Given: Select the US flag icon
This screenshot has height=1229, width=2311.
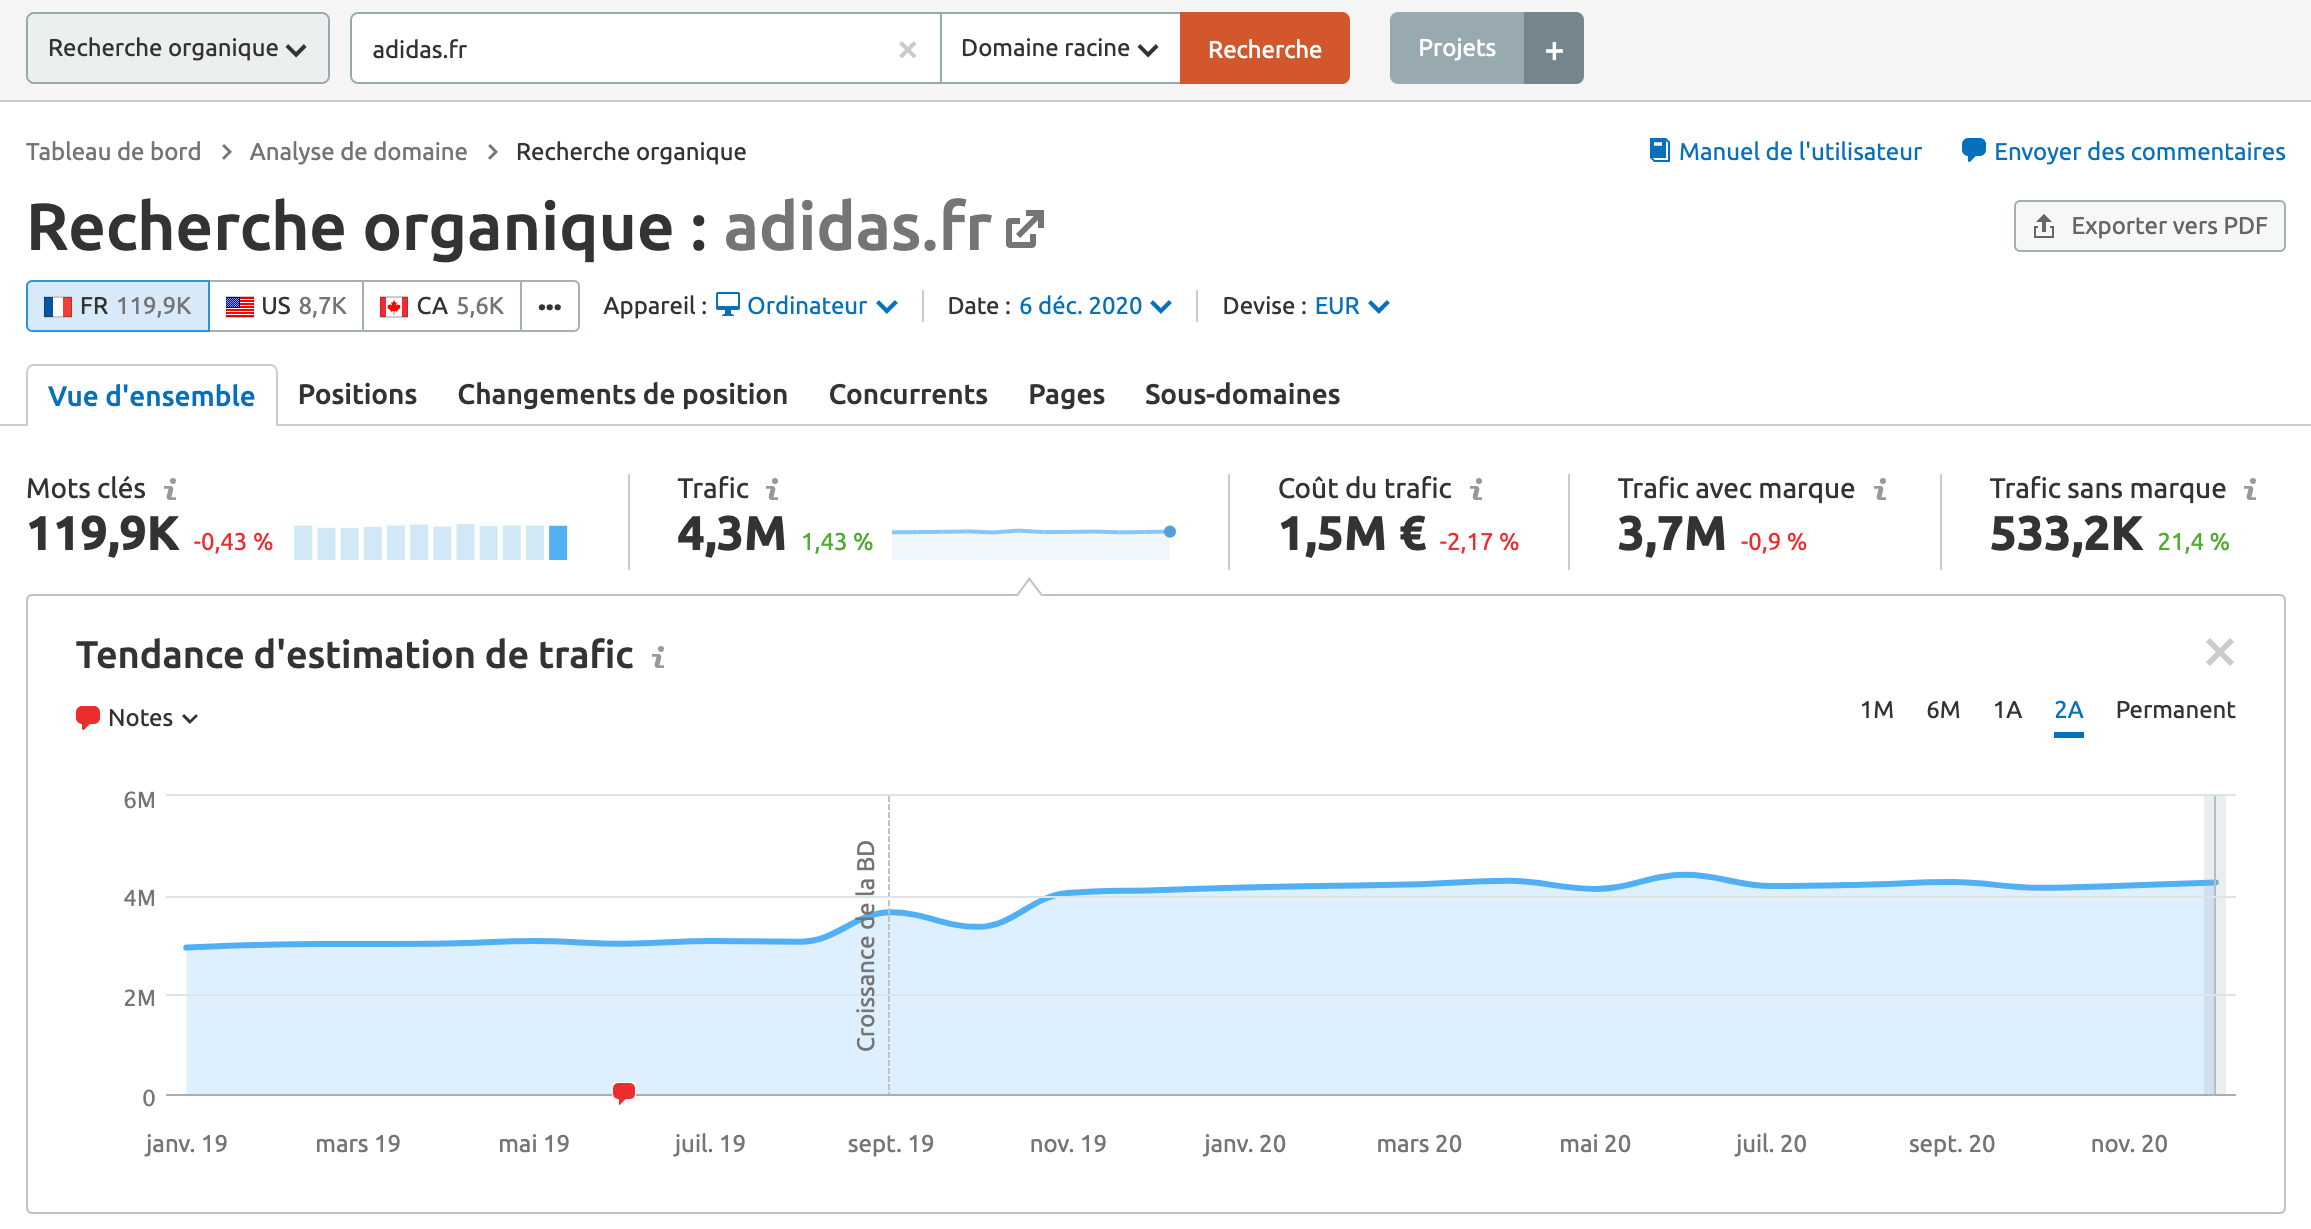Looking at the screenshot, I should click(239, 306).
